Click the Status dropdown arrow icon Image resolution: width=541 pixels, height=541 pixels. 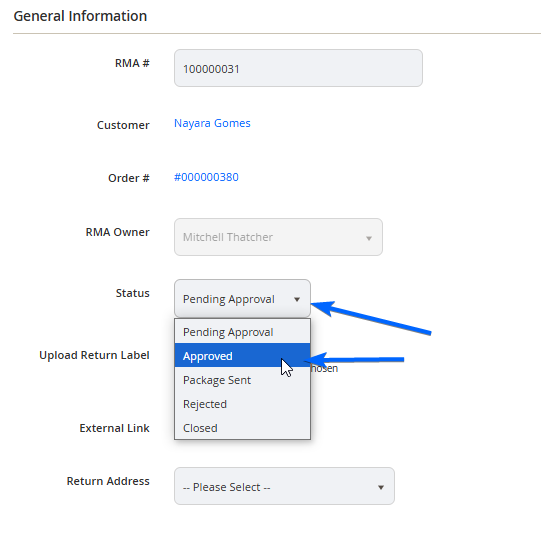[297, 299]
